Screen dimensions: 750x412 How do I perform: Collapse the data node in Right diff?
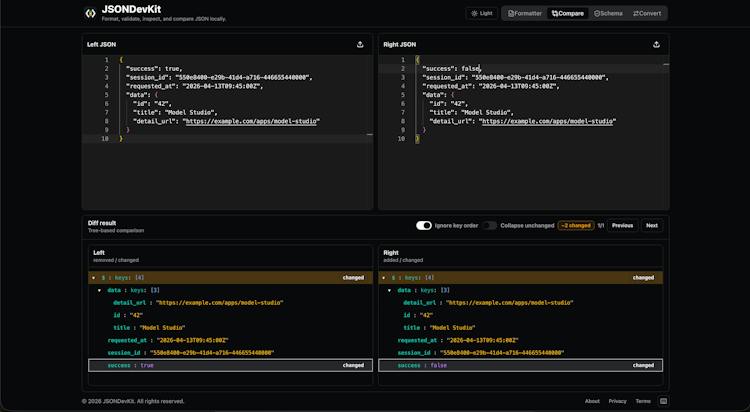[x=389, y=290]
